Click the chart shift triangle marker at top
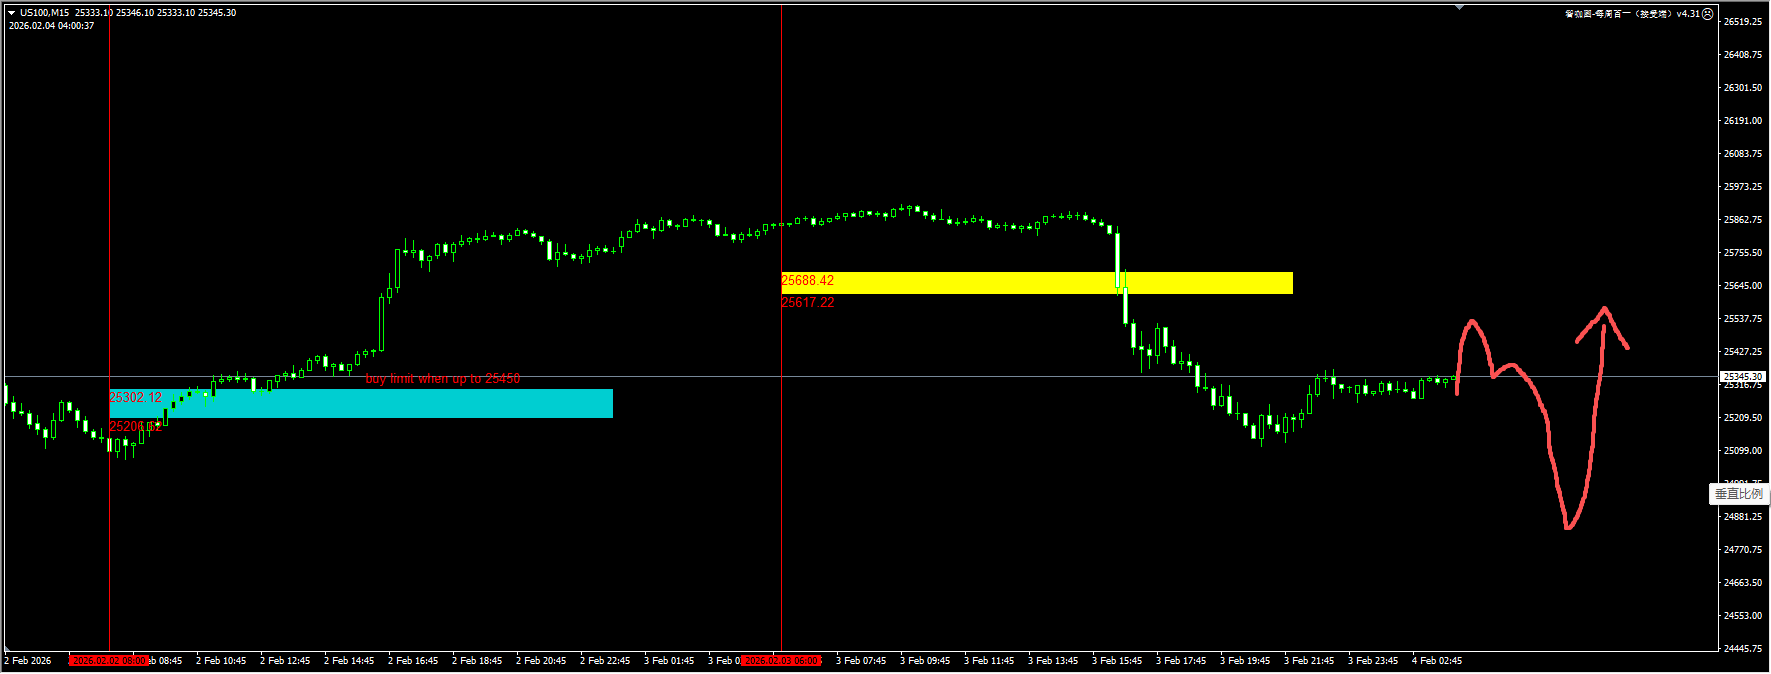Image resolution: width=1771 pixels, height=674 pixels. (x=1459, y=7)
